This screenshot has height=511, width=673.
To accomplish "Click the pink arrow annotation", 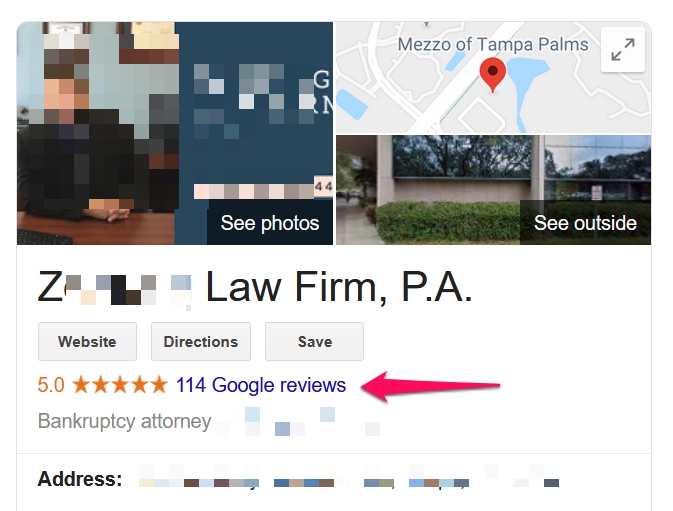I will pyautogui.click(x=430, y=386).
